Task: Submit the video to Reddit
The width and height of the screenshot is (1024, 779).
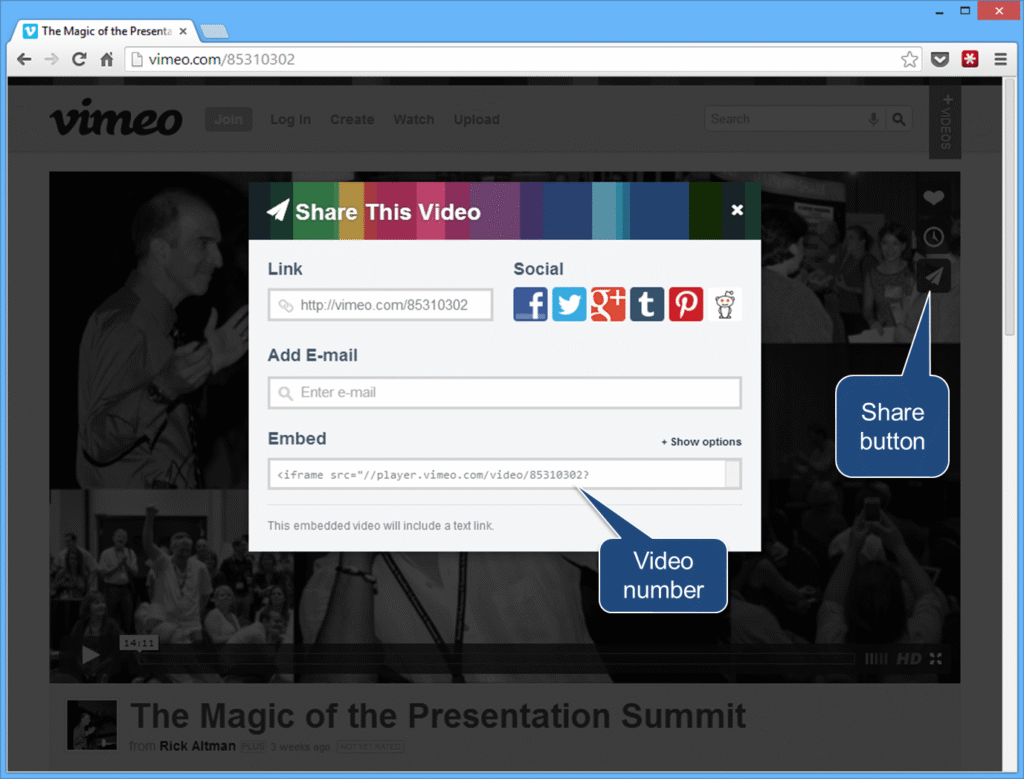Action: [x=725, y=304]
